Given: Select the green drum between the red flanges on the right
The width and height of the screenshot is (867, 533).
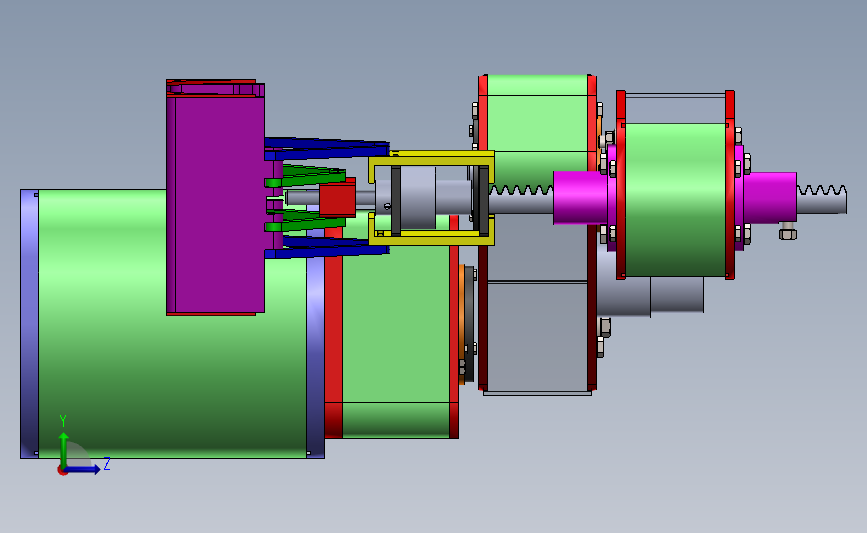Looking at the screenshot, I should (x=675, y=200).
